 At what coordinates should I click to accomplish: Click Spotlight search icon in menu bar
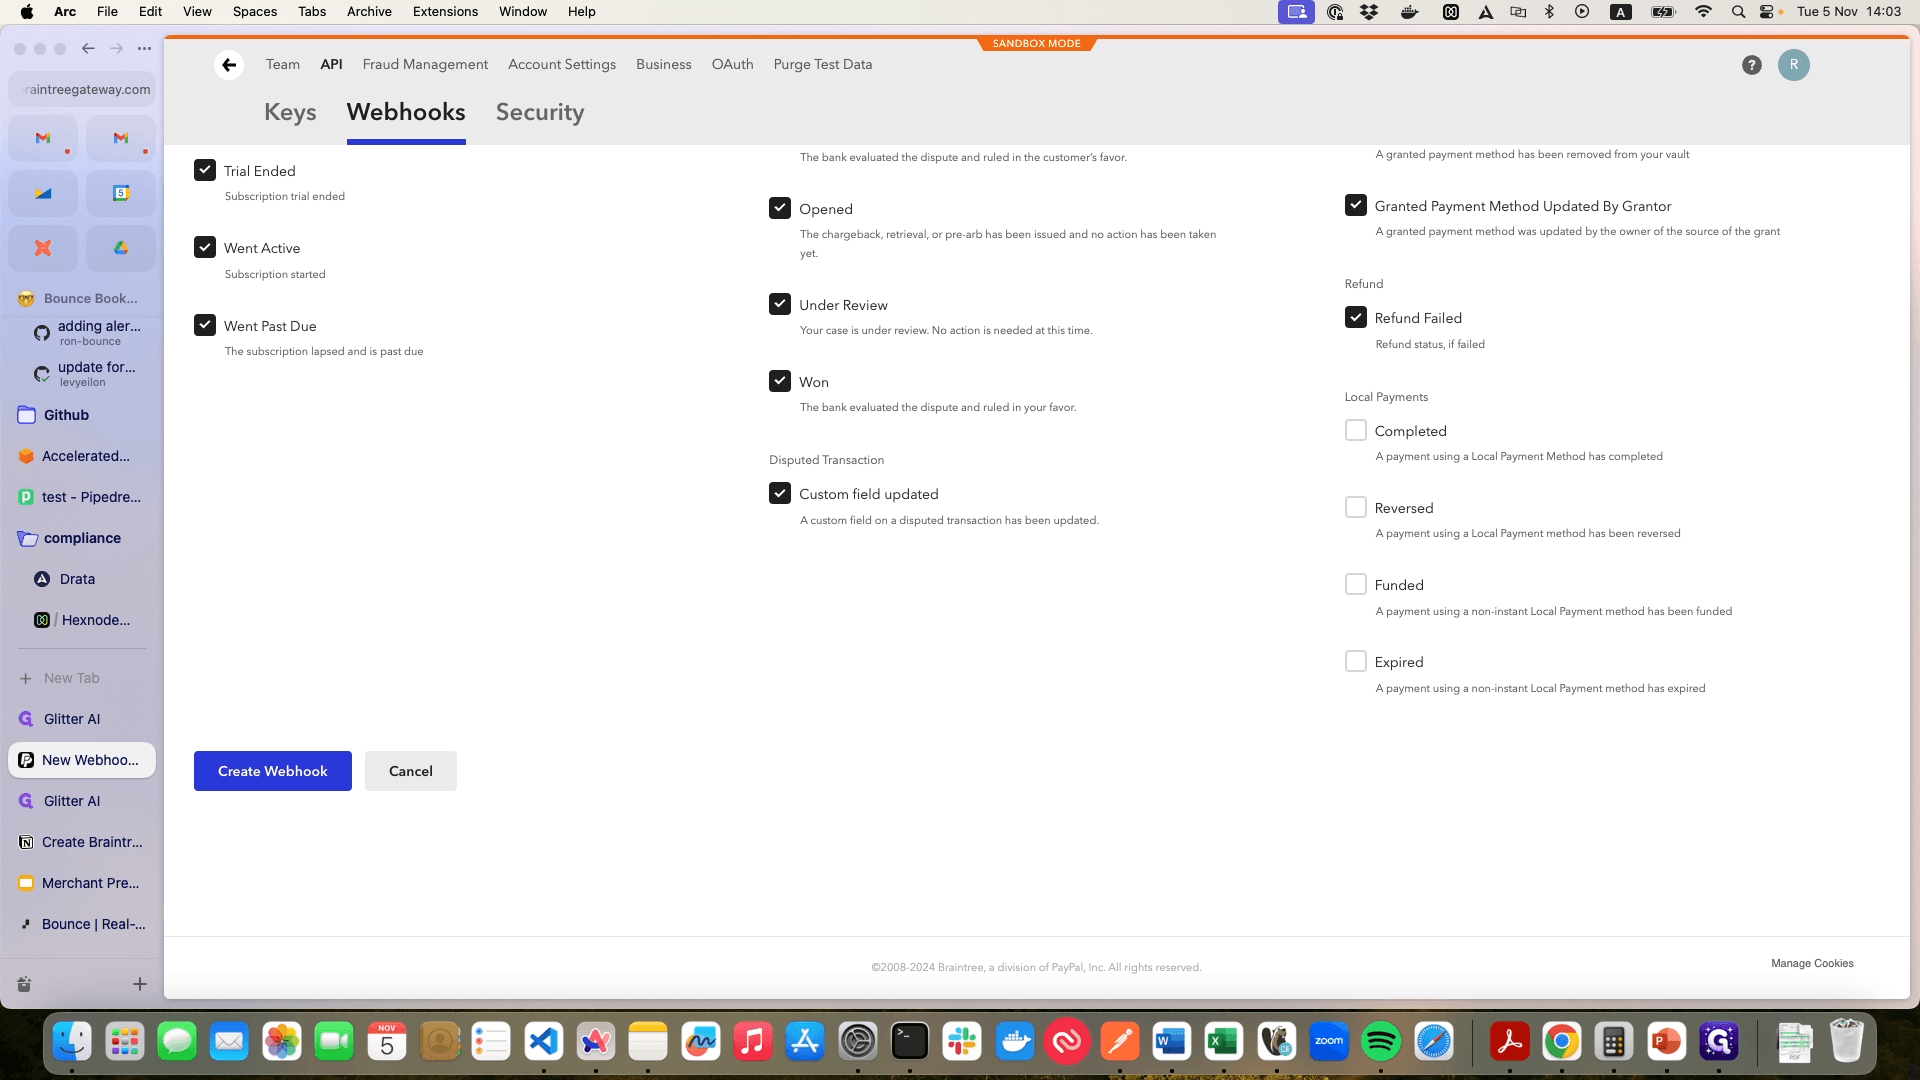[x=1738, y=12]
